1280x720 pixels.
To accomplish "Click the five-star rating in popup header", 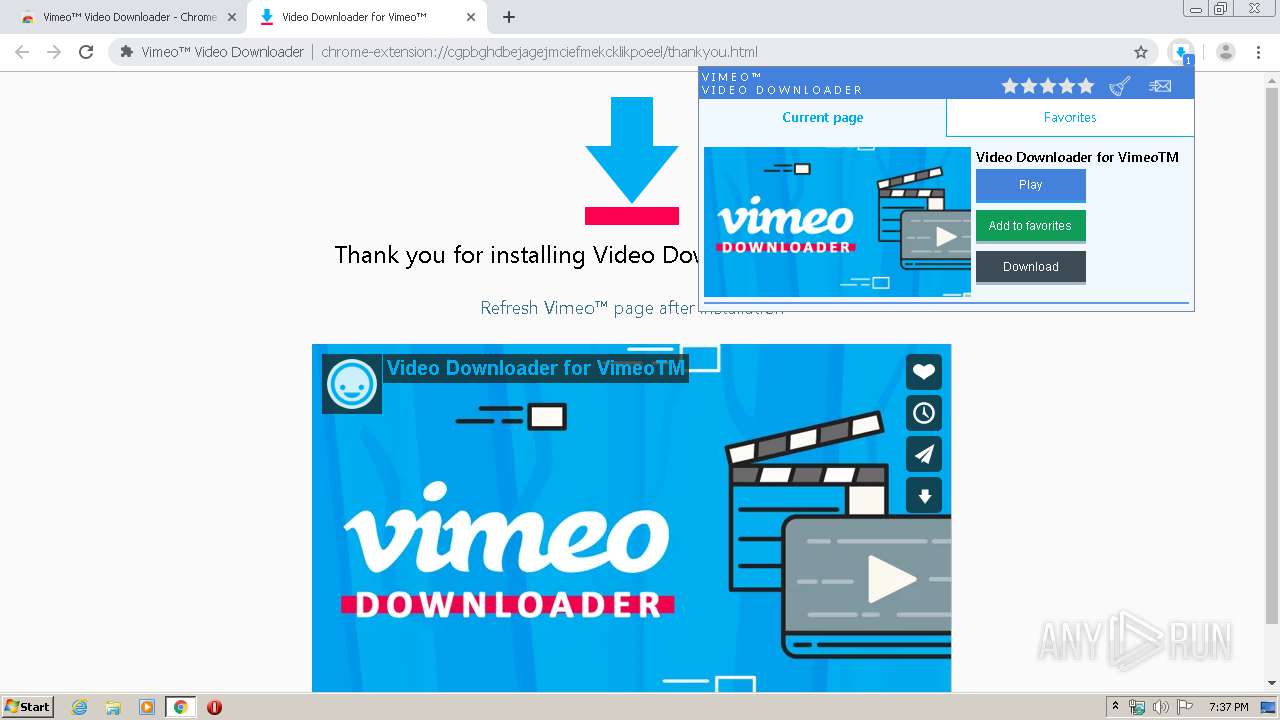I will pyautogui.click(x=1048, y=86).
